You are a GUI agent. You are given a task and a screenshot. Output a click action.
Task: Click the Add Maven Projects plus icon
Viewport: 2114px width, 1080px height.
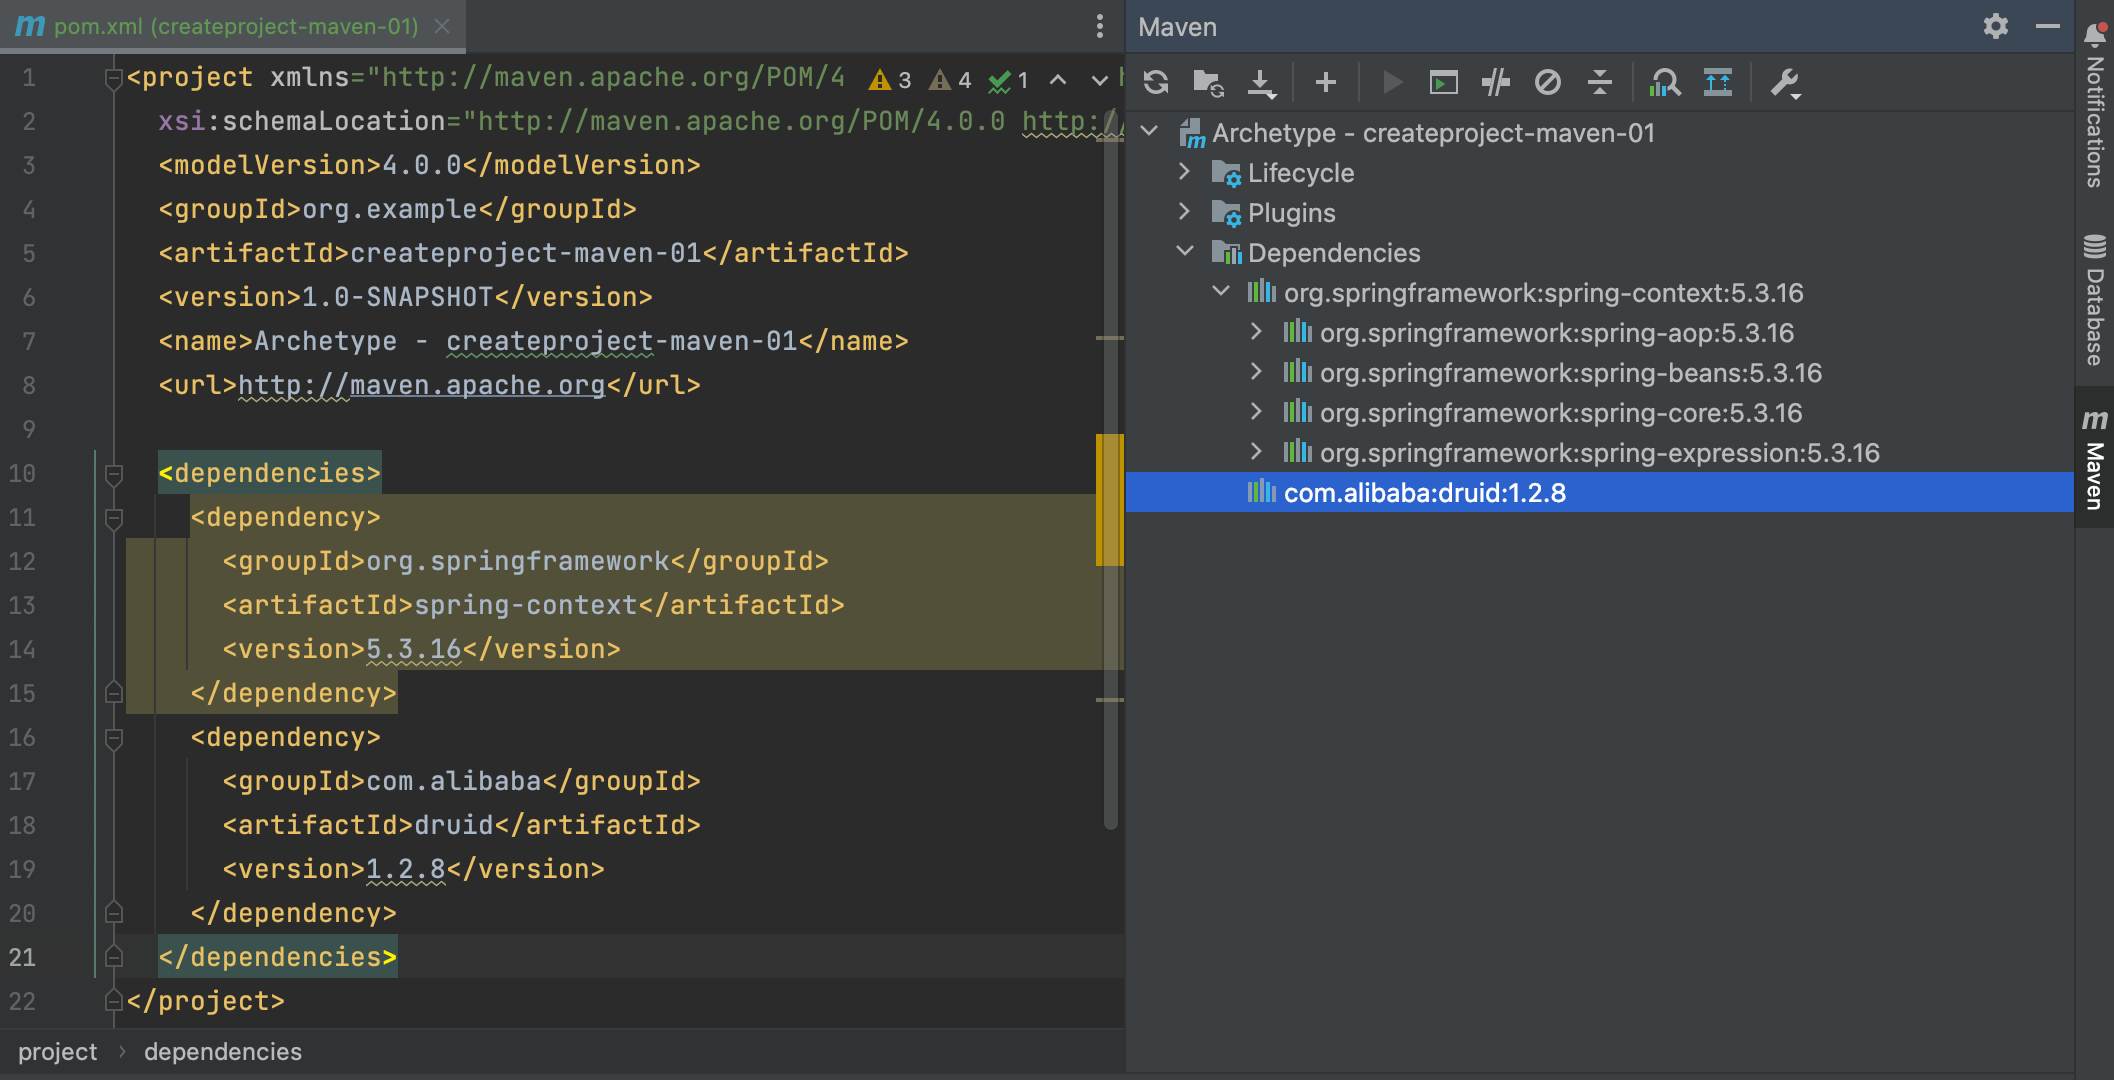[1326, 82]
